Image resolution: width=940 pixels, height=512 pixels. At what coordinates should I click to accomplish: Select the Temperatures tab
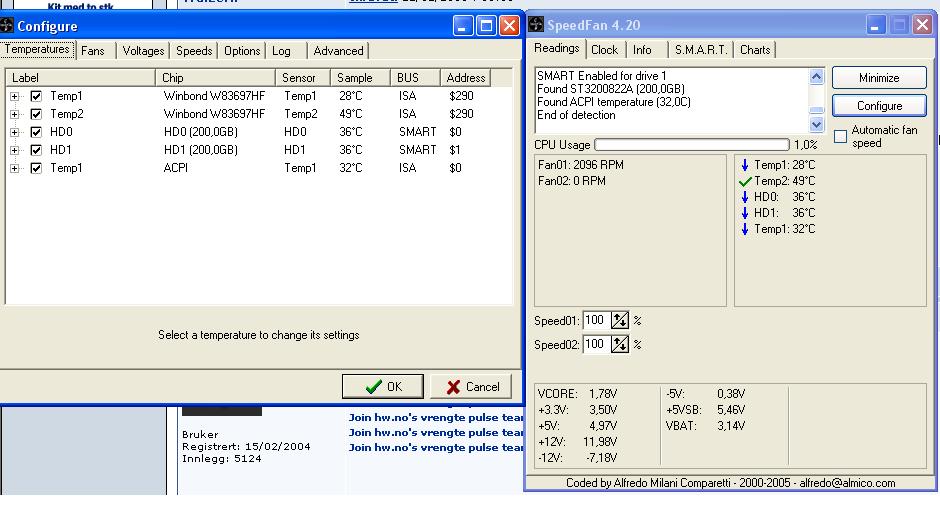(x=37, y=49)
